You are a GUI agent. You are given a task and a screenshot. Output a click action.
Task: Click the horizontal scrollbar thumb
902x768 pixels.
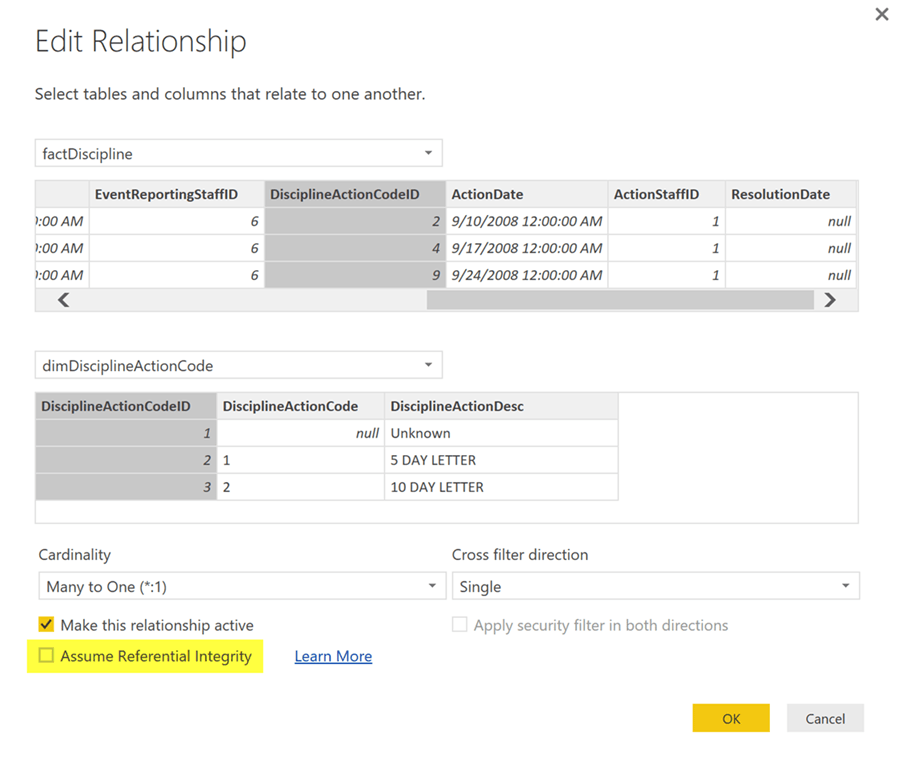620,299
